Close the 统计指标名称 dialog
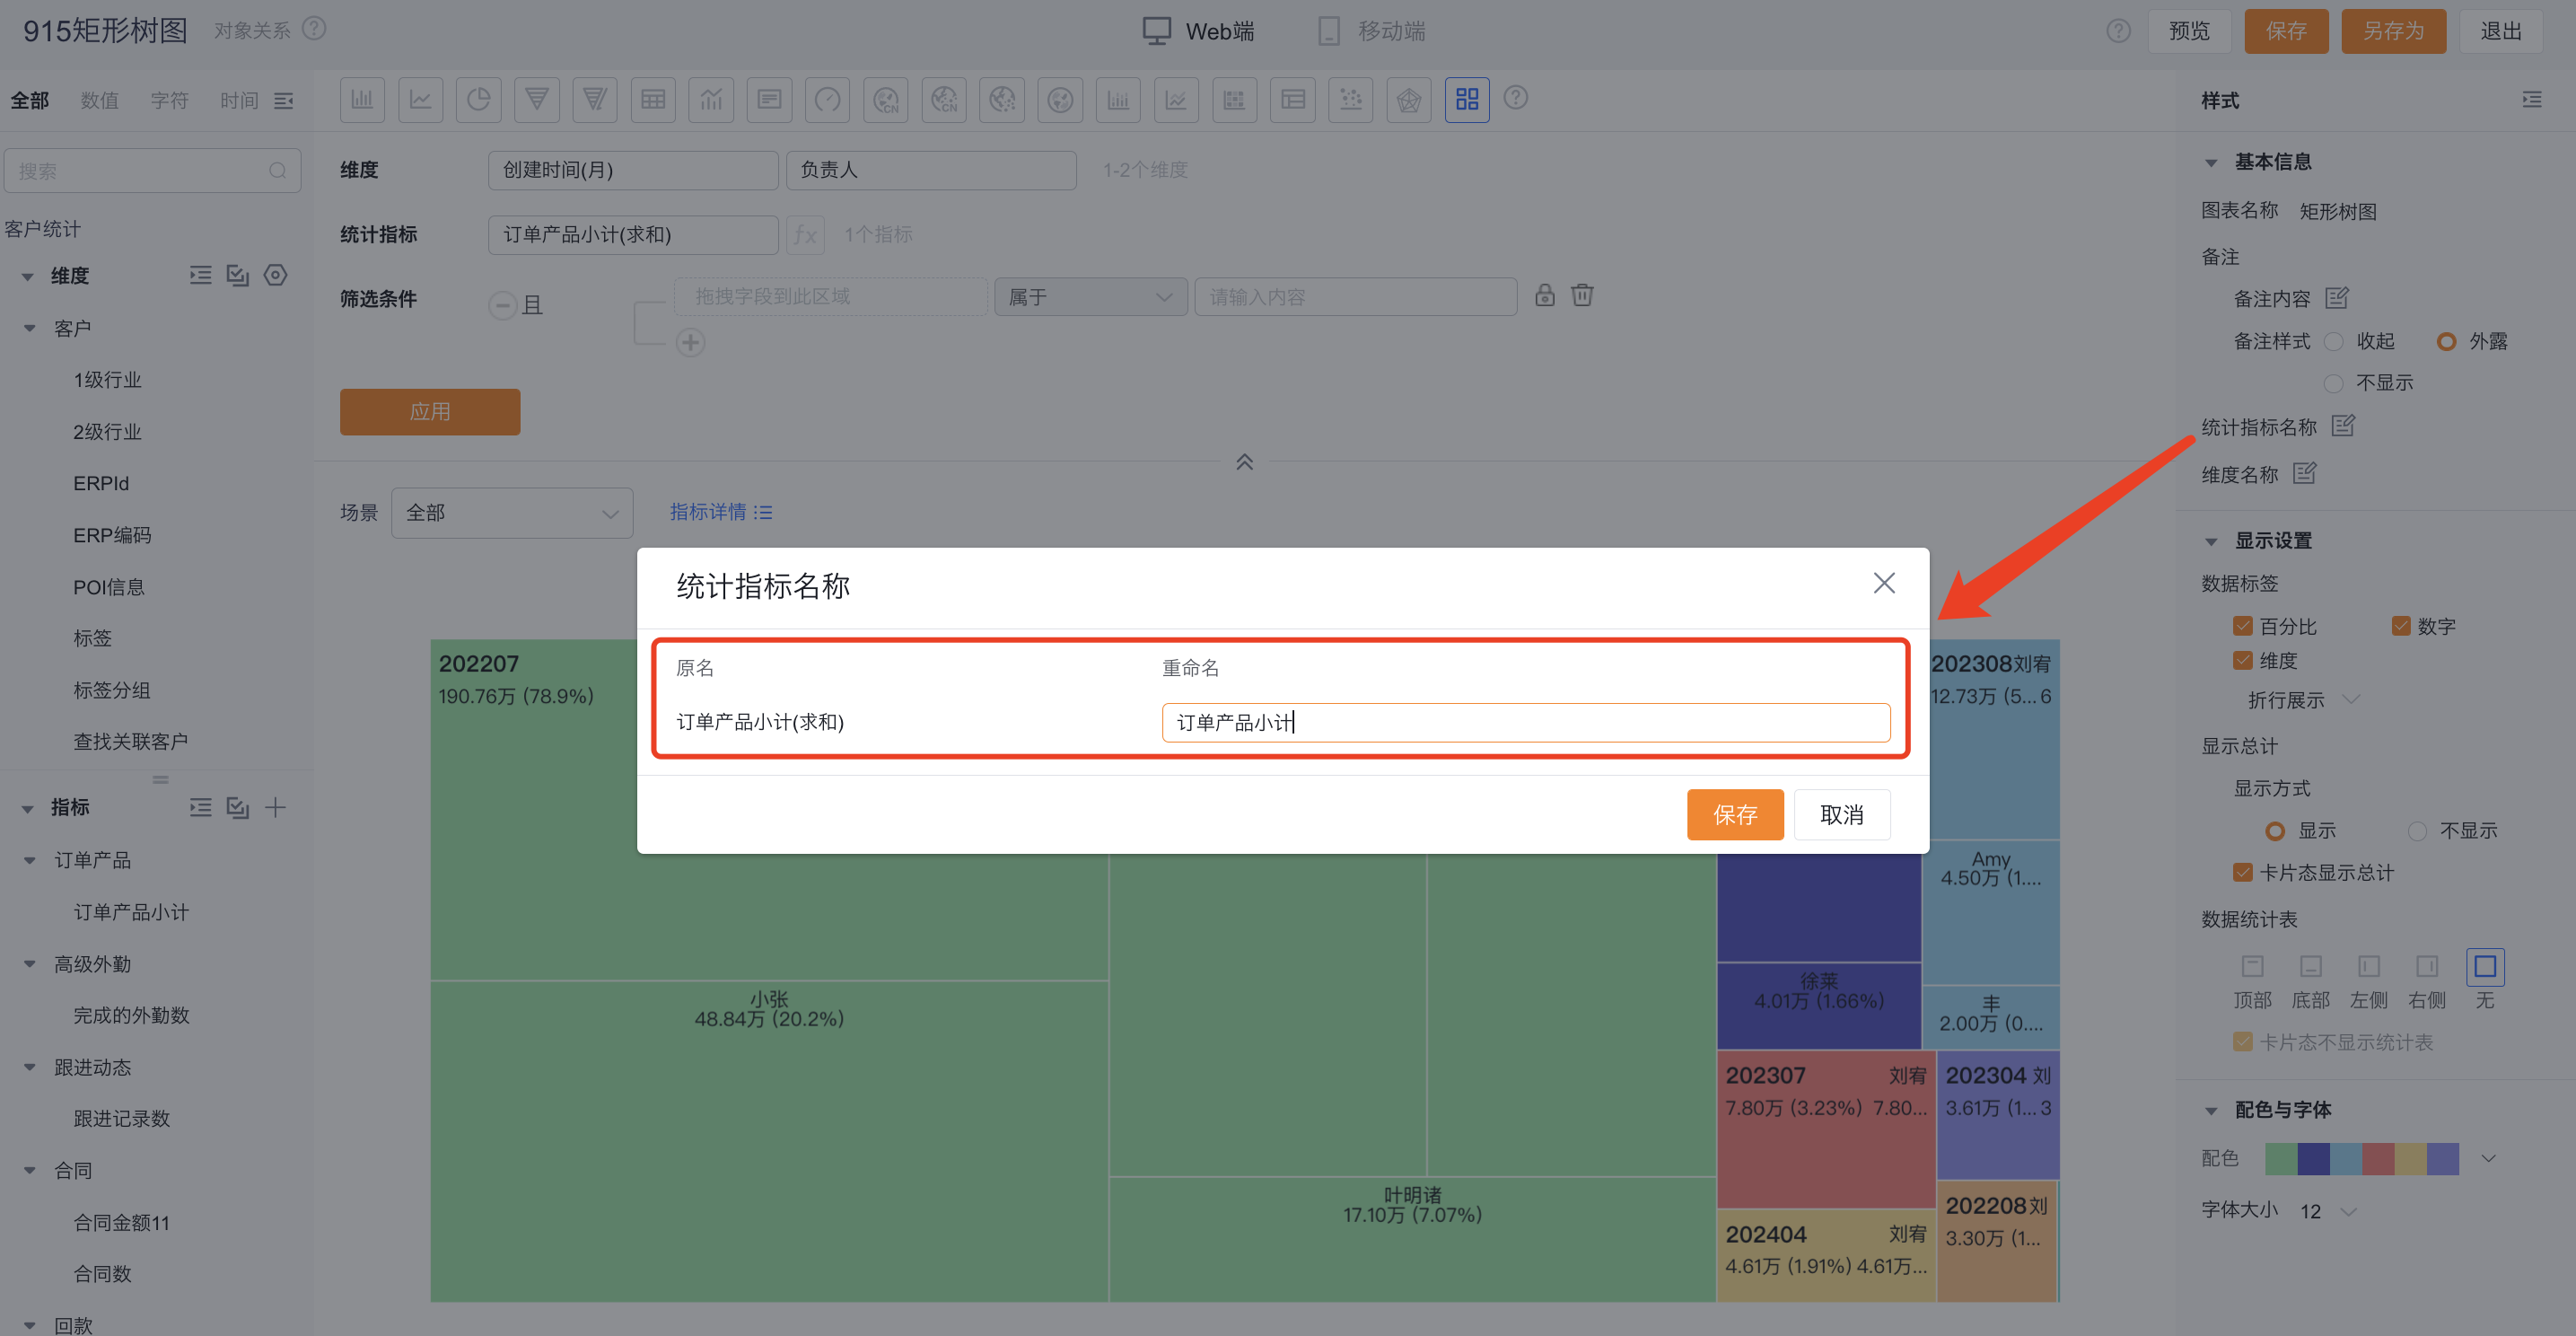 (x=1884, y=584)
